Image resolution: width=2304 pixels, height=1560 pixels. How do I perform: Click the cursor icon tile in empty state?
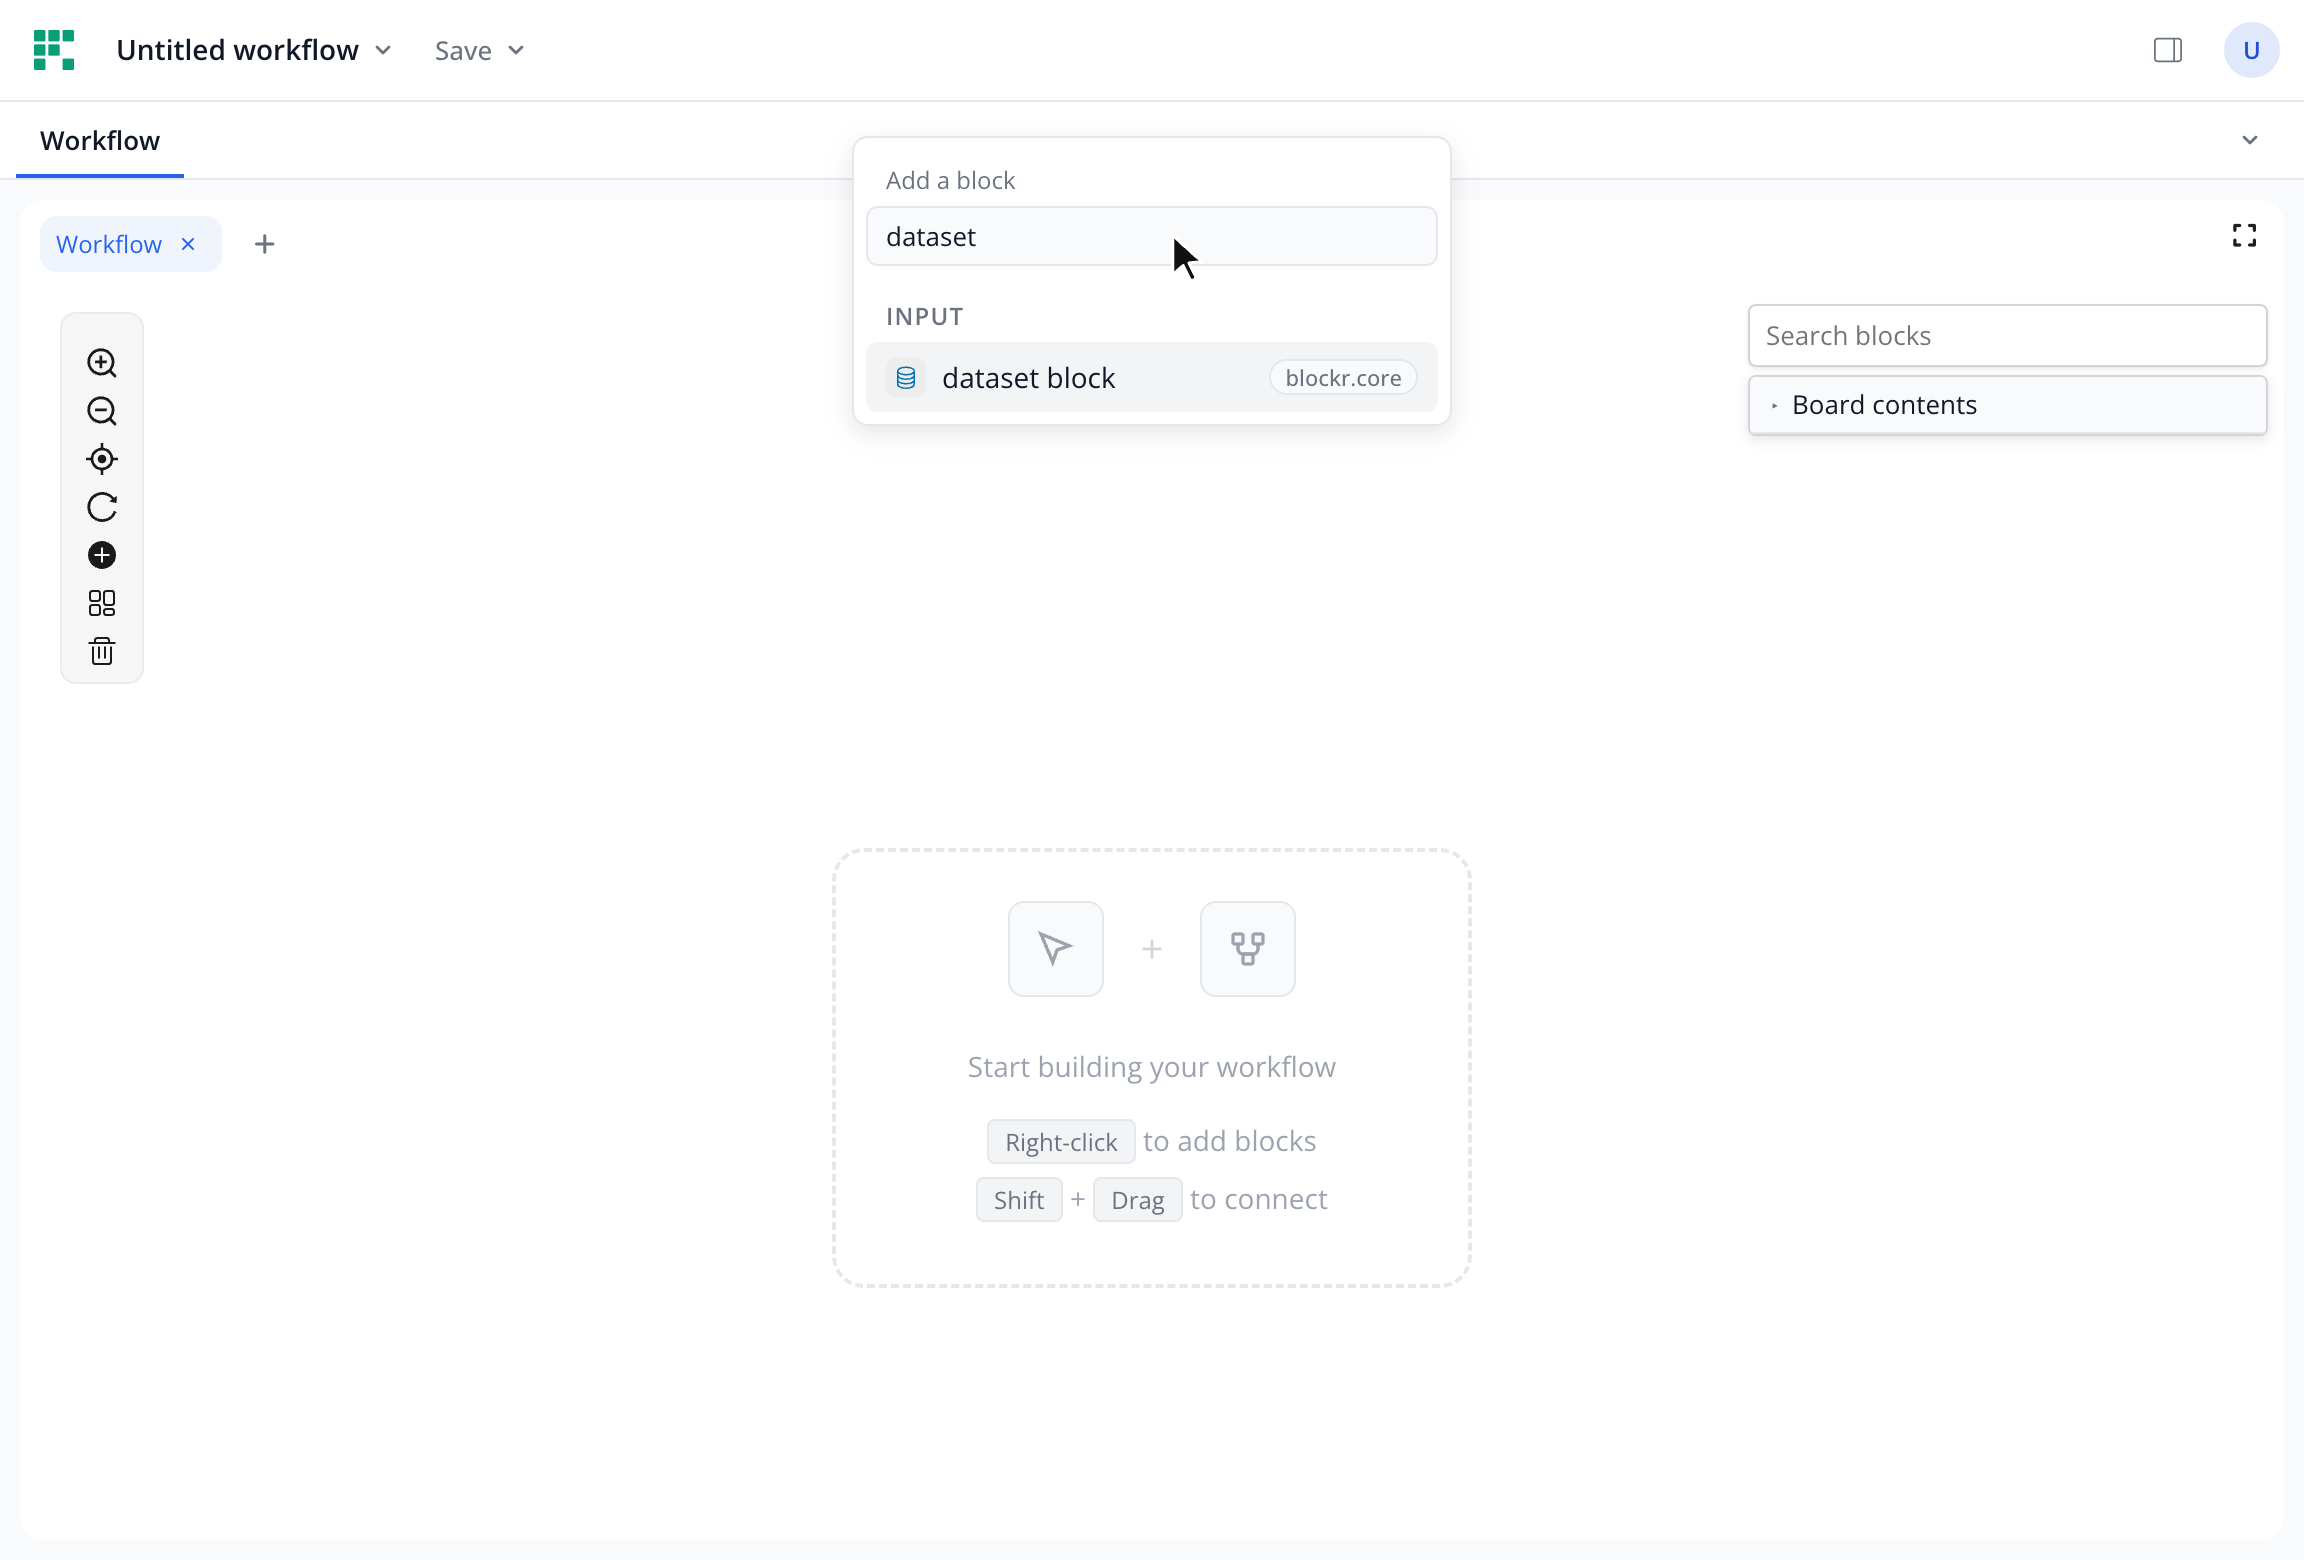click(1056, 949)
